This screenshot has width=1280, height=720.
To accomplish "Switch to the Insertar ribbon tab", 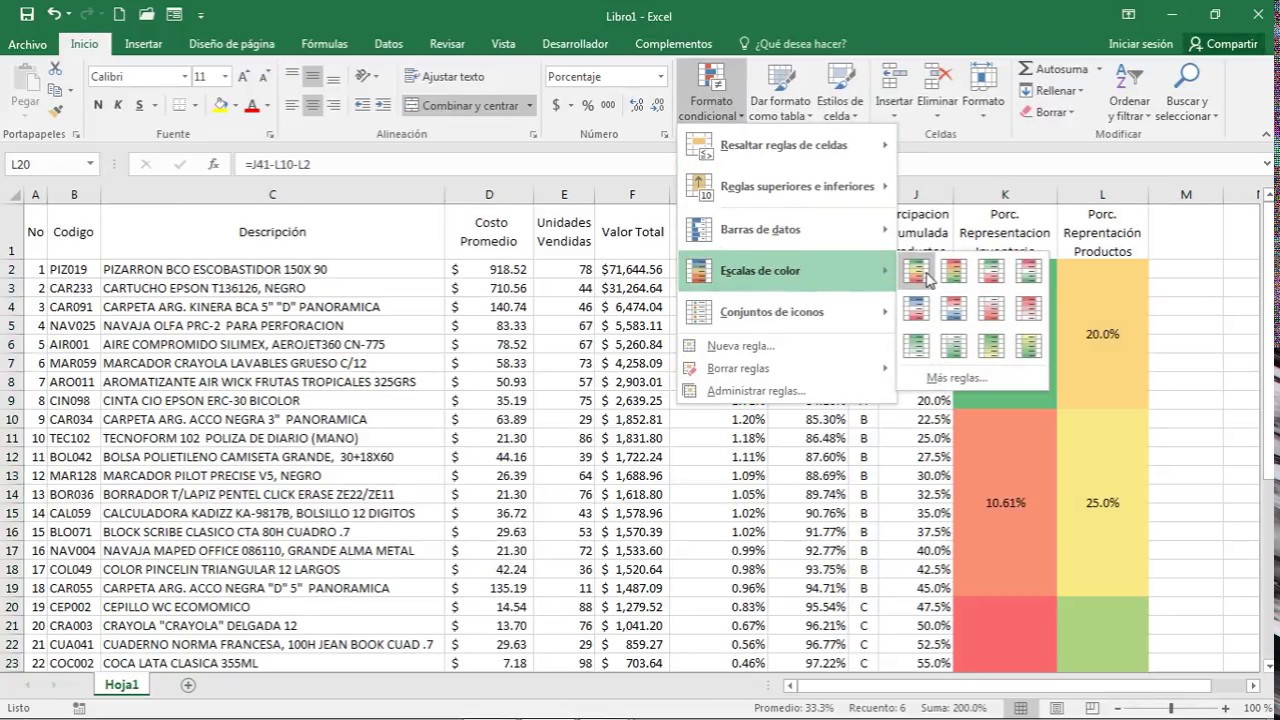I will coord(143,44).
